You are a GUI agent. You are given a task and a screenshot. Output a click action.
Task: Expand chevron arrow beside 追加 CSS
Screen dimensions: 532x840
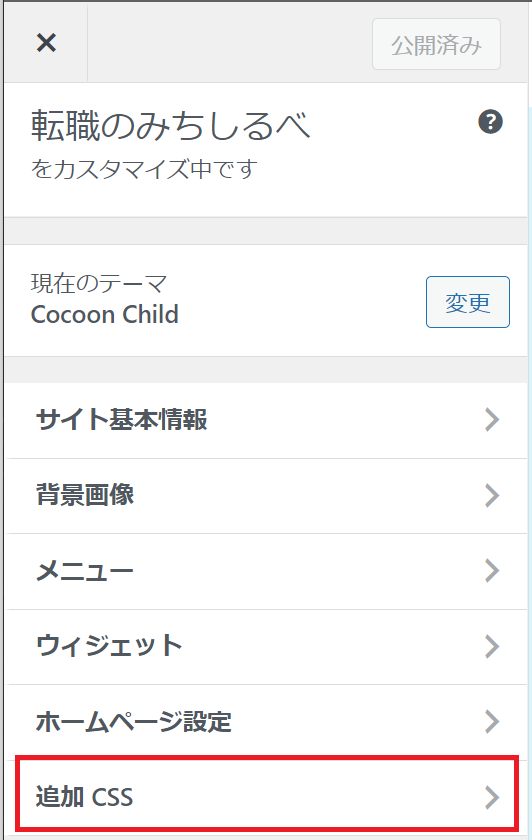[492, 797]
